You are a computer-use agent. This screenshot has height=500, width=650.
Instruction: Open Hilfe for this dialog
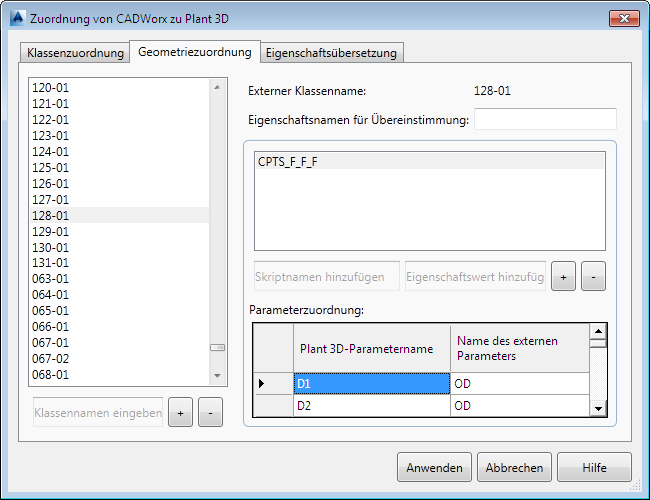pyautogui.click(x=594, y=467)
